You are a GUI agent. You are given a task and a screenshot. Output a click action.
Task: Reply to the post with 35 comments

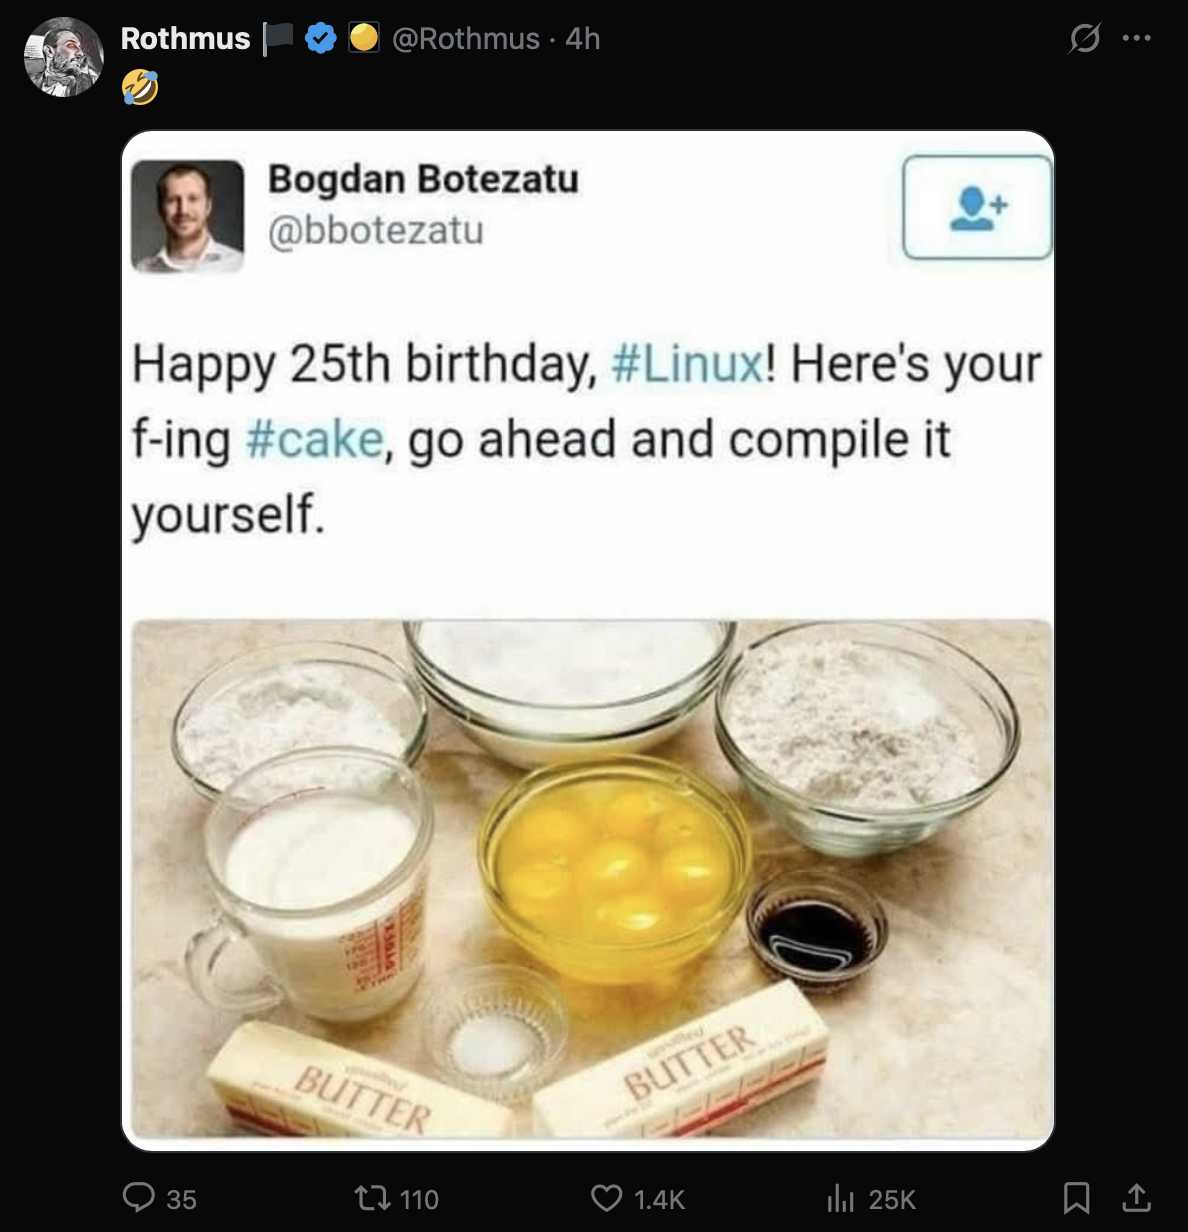159,1198
